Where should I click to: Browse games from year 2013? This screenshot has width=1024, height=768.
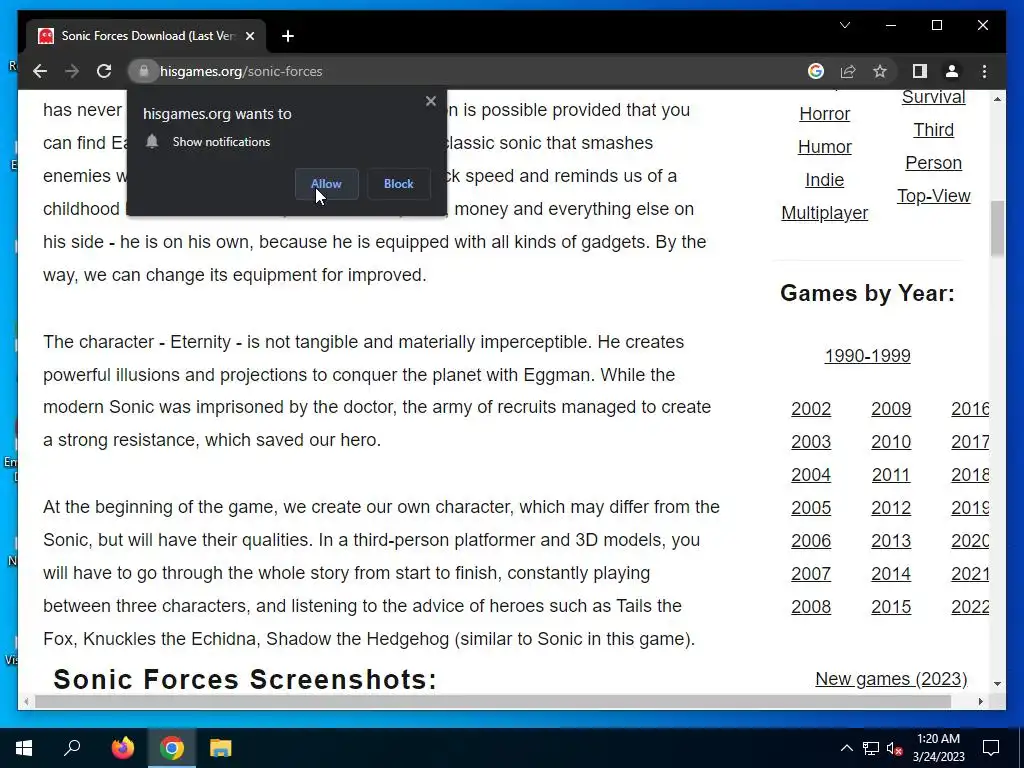pyautogui.click(x=891, y=541)
